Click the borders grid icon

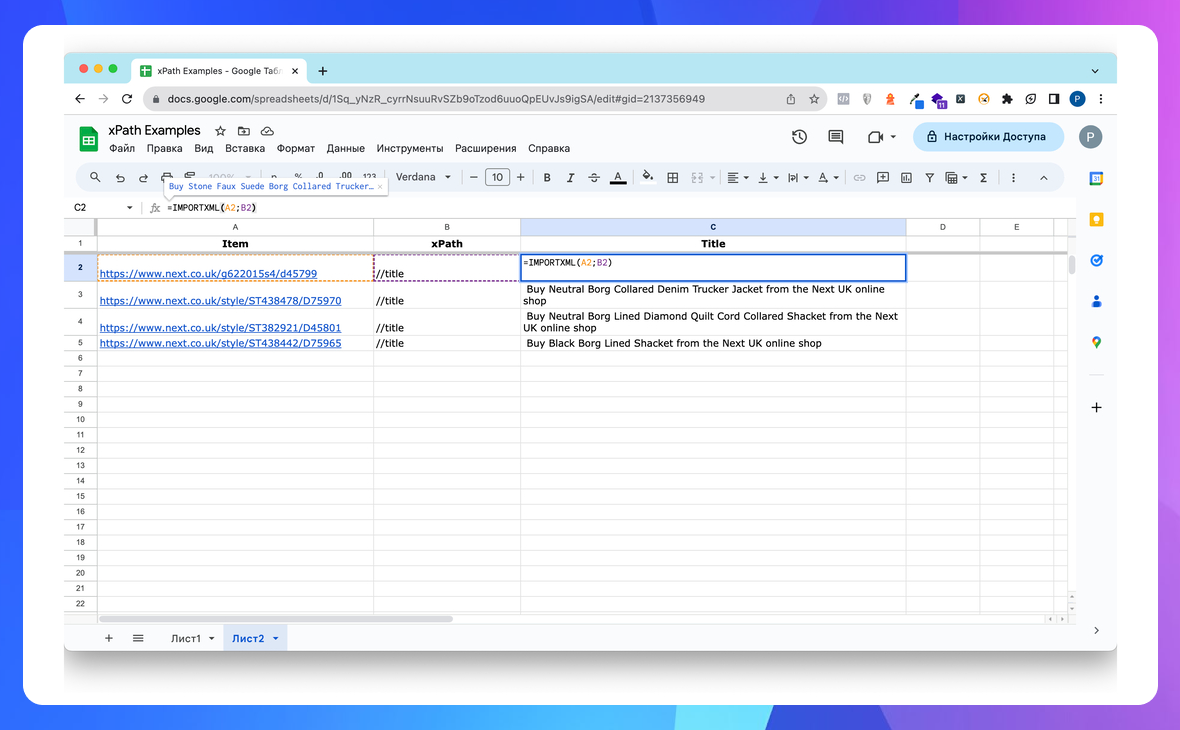point(673,178)
